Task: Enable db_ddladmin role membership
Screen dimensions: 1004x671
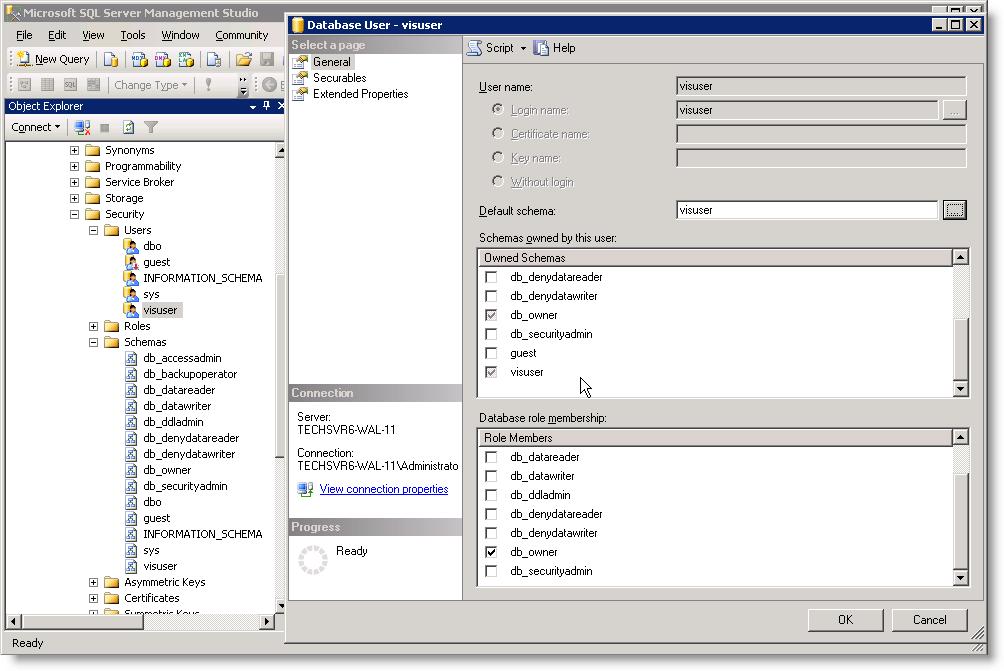Action: pos(491,496)
